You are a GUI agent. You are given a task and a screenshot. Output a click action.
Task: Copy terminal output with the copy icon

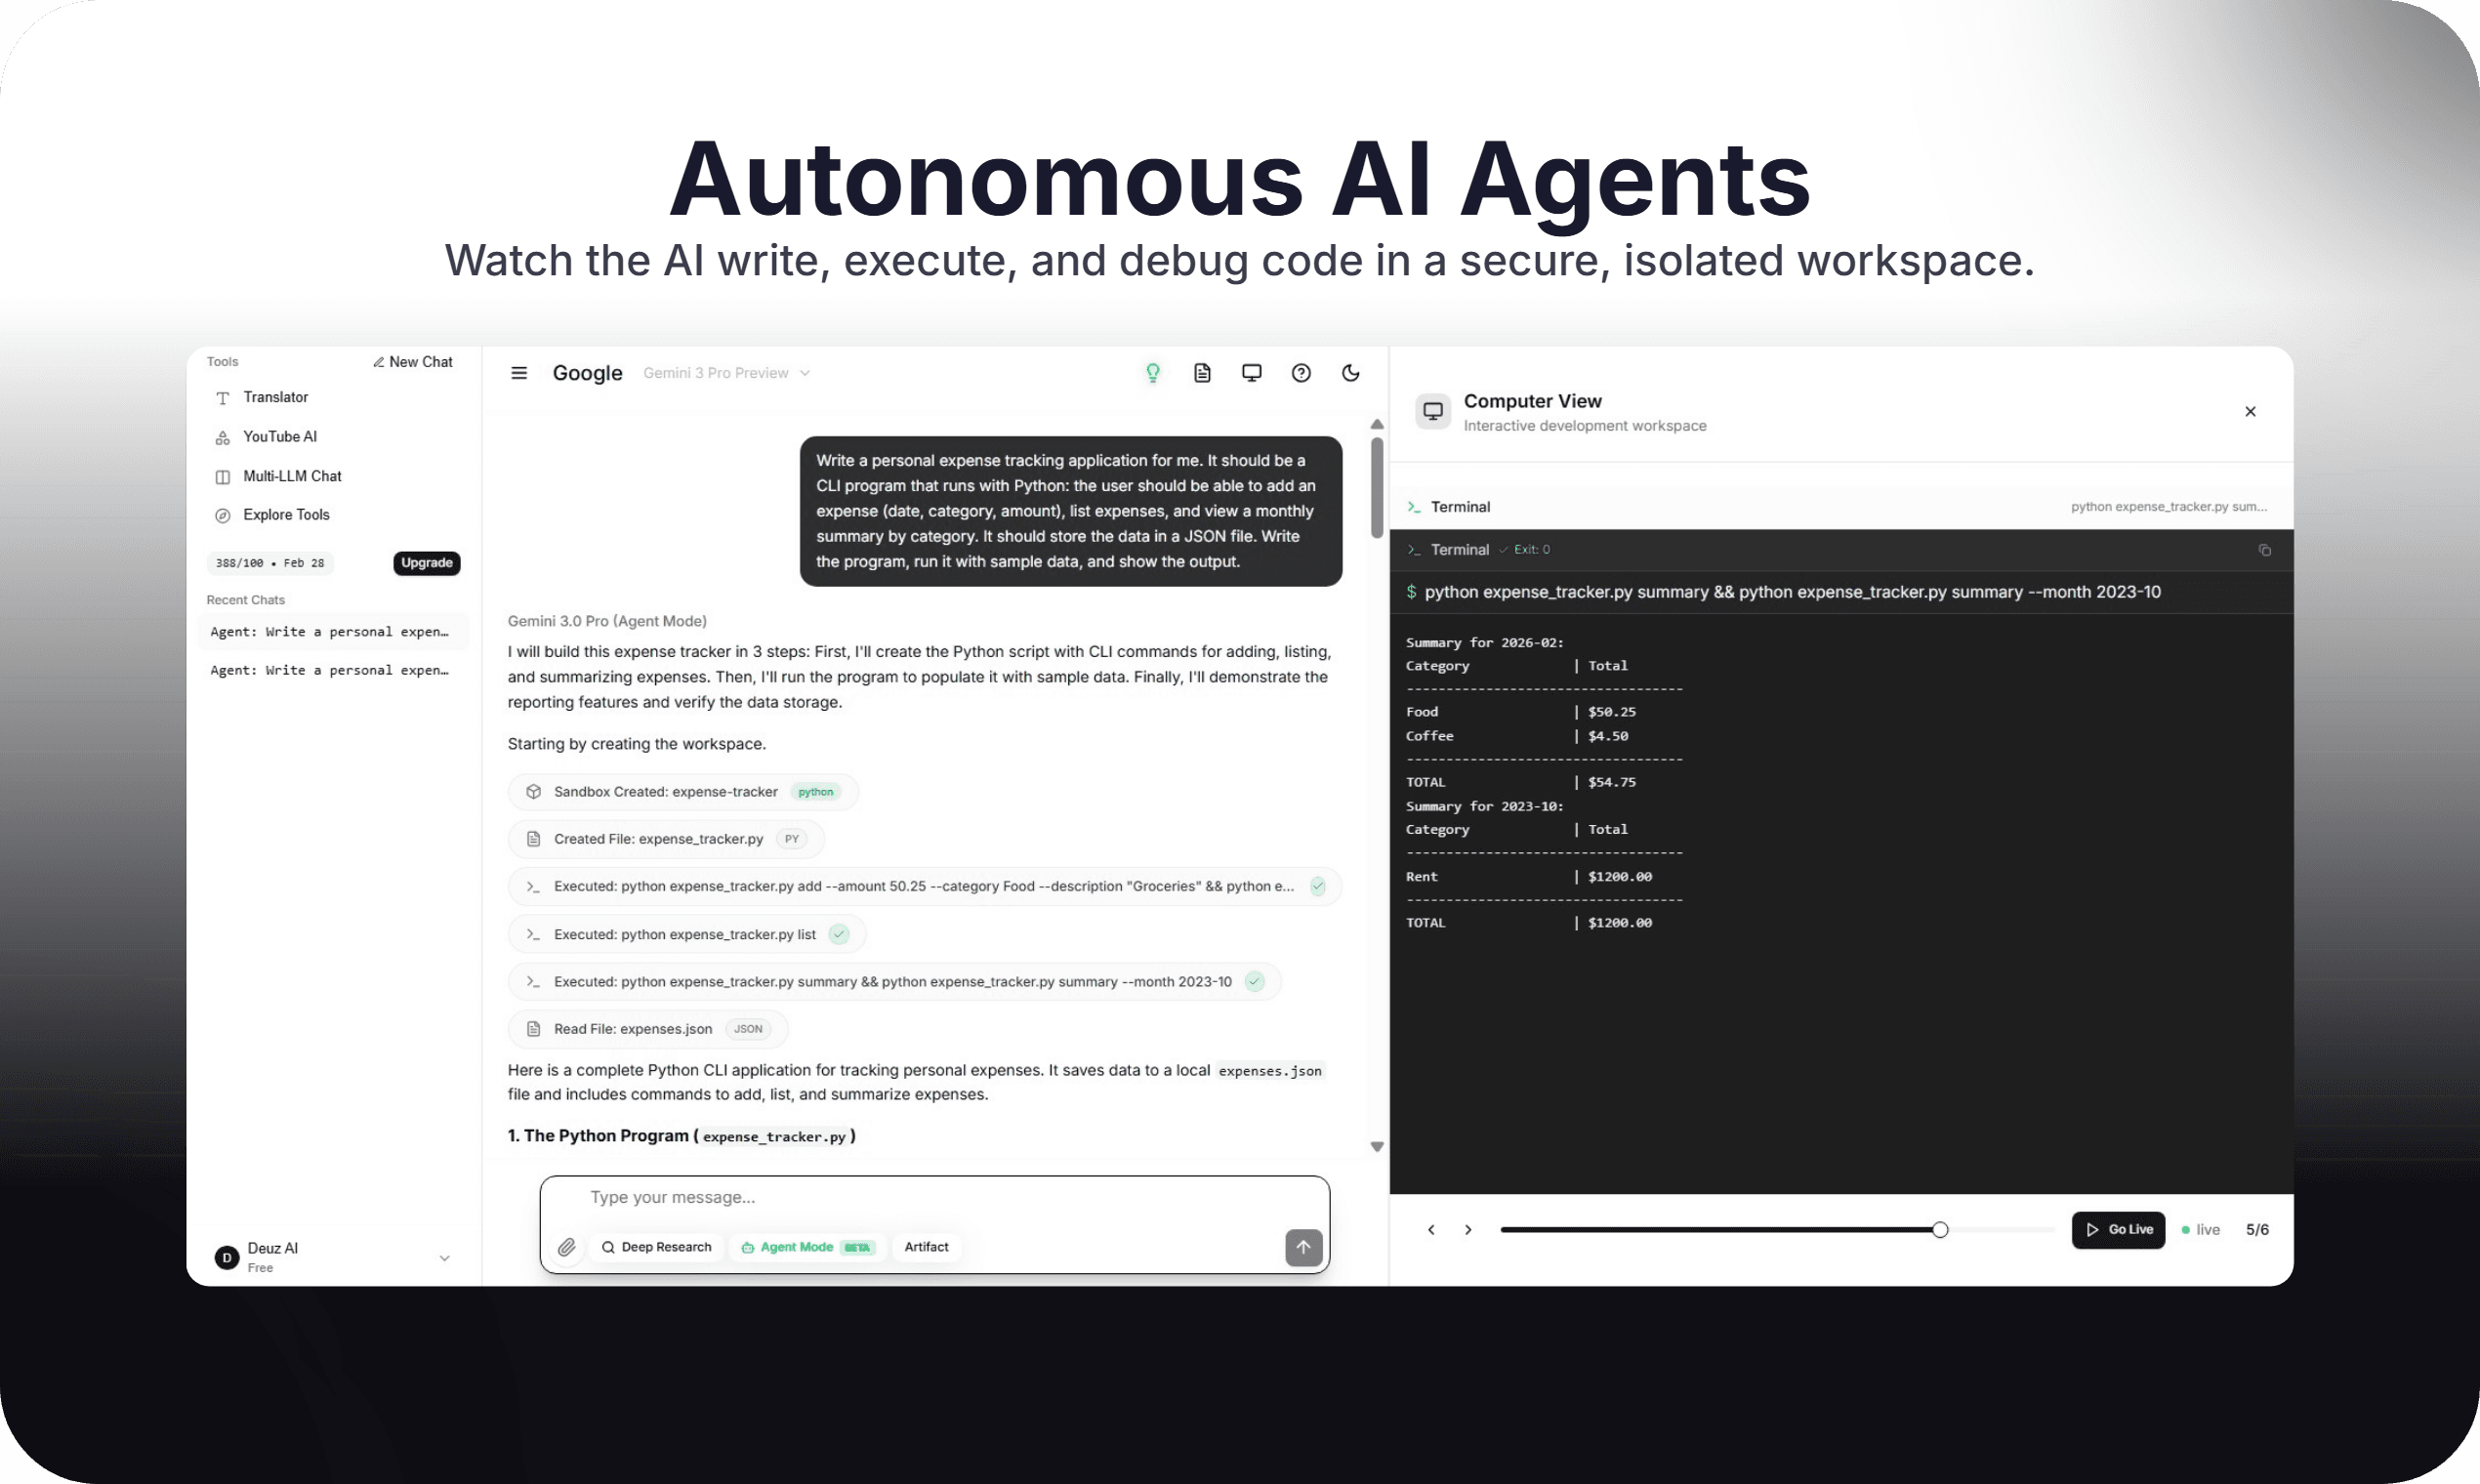[x=2264, y=550]
